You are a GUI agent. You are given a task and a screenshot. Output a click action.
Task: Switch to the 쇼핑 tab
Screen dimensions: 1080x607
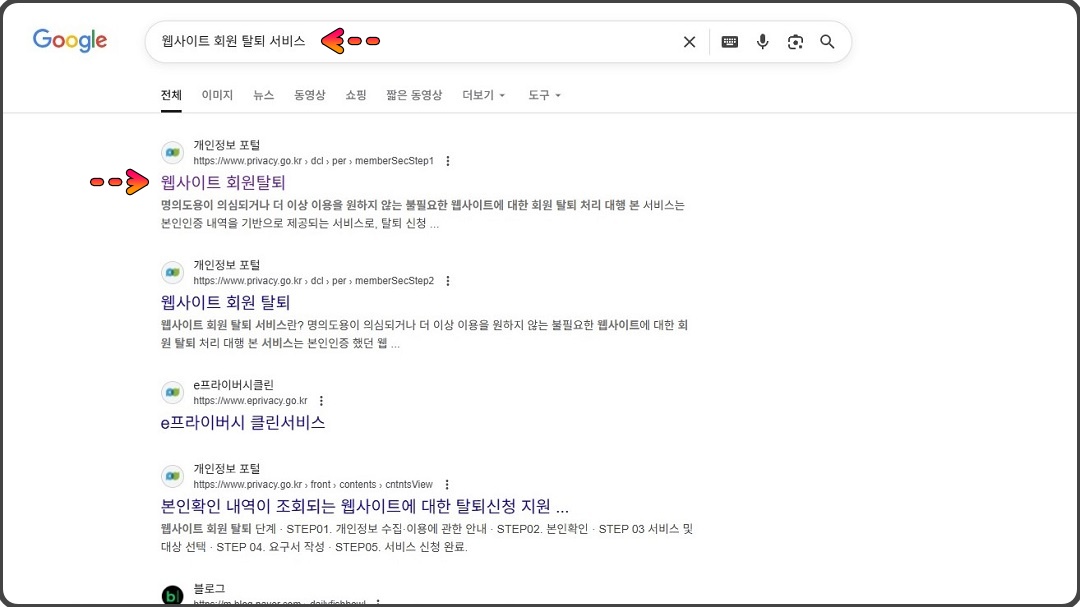pyautogui.click(x=355, y=95)
